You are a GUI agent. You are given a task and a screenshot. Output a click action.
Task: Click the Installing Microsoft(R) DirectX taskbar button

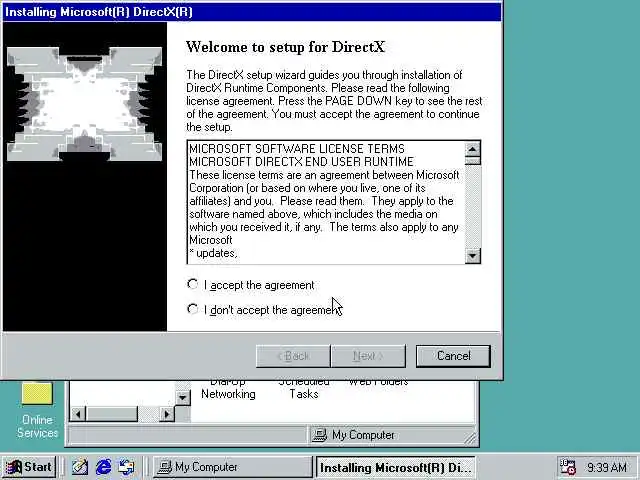(396, 467)
